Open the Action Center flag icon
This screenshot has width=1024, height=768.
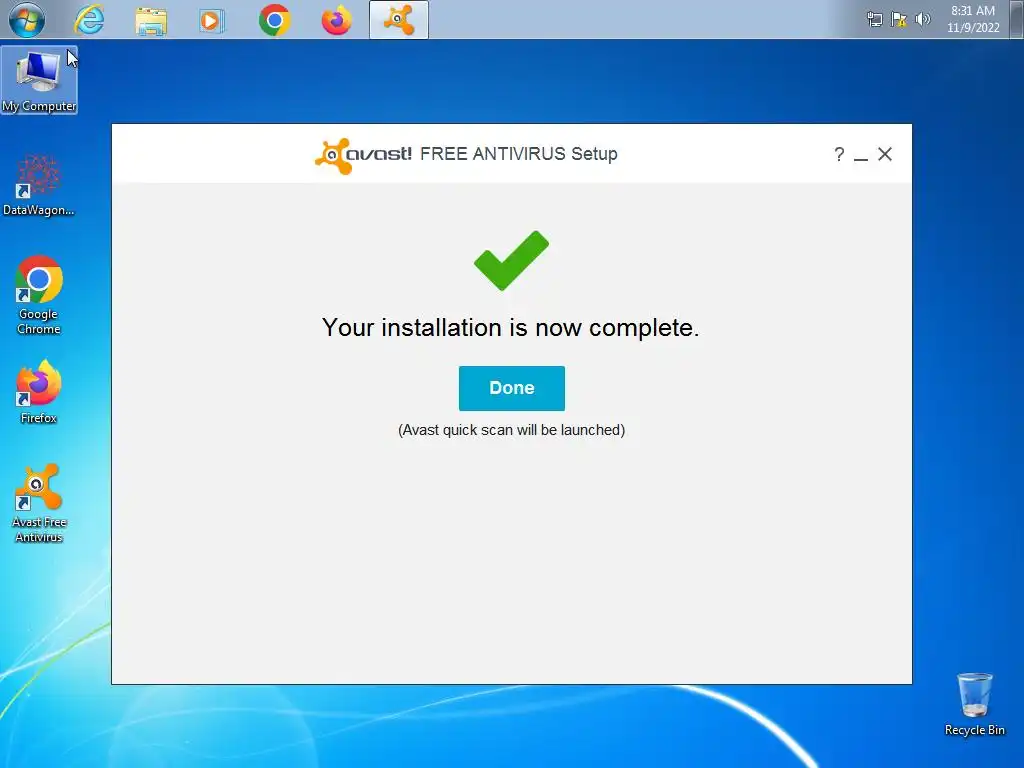coord(899,20)
